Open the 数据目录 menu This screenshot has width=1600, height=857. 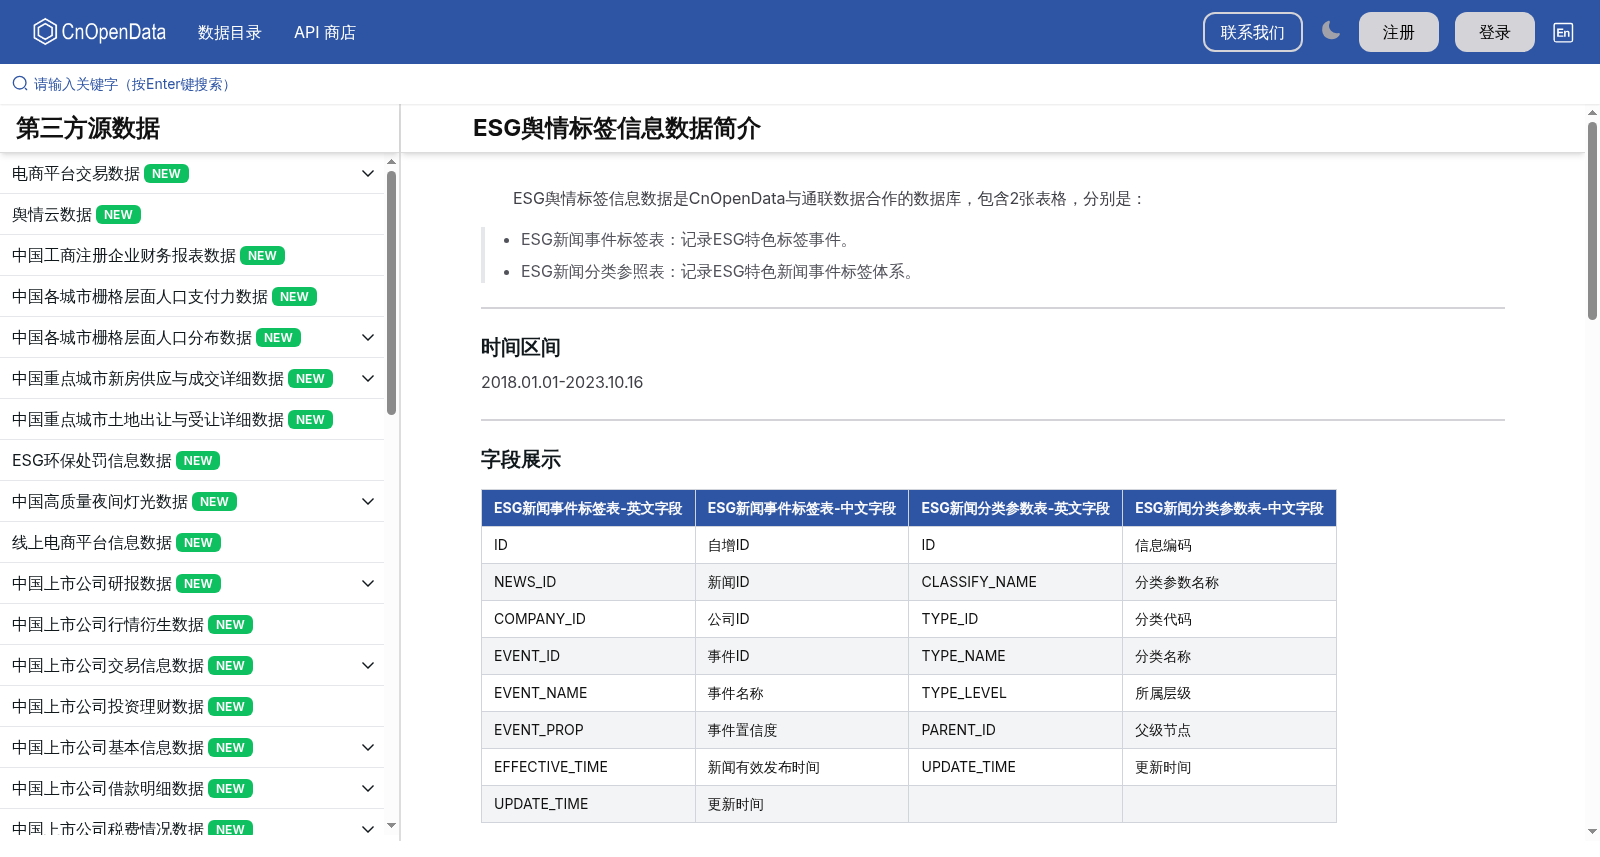pyautogui.click(x=230, y=32)
